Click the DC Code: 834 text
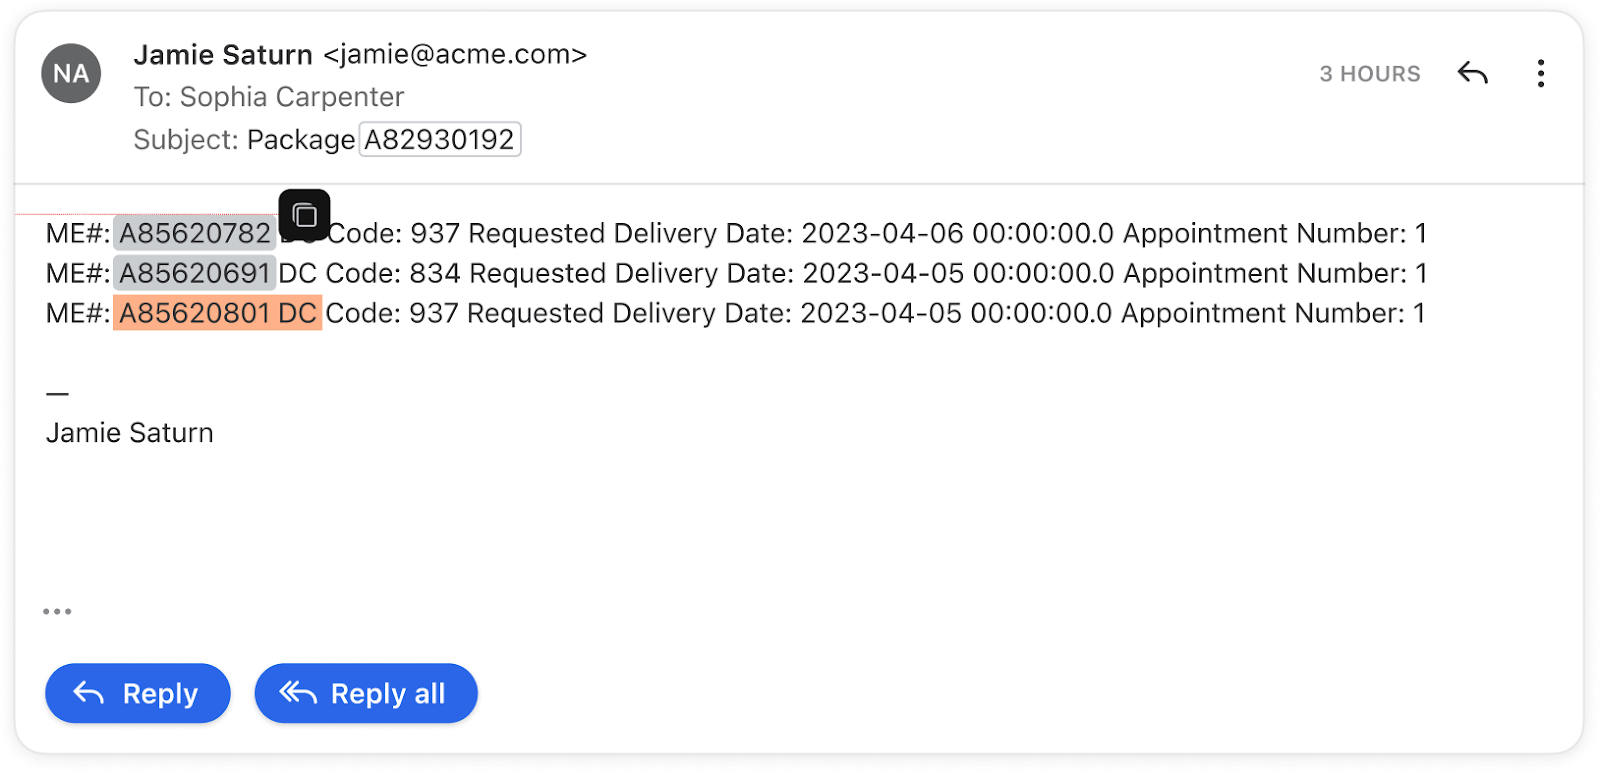 click(x=369, y=273)
